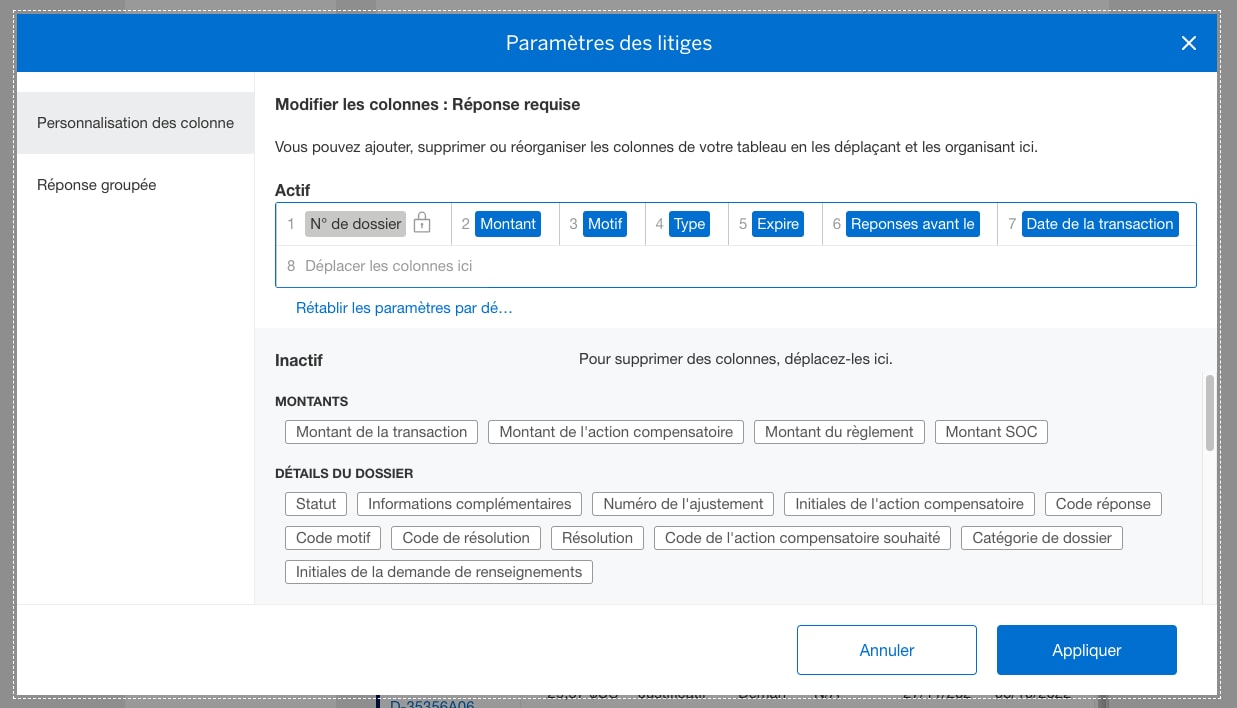Click the inactive Montant SOC chip
Viewport: 1237px width, 708px height.
pos(991,432)
